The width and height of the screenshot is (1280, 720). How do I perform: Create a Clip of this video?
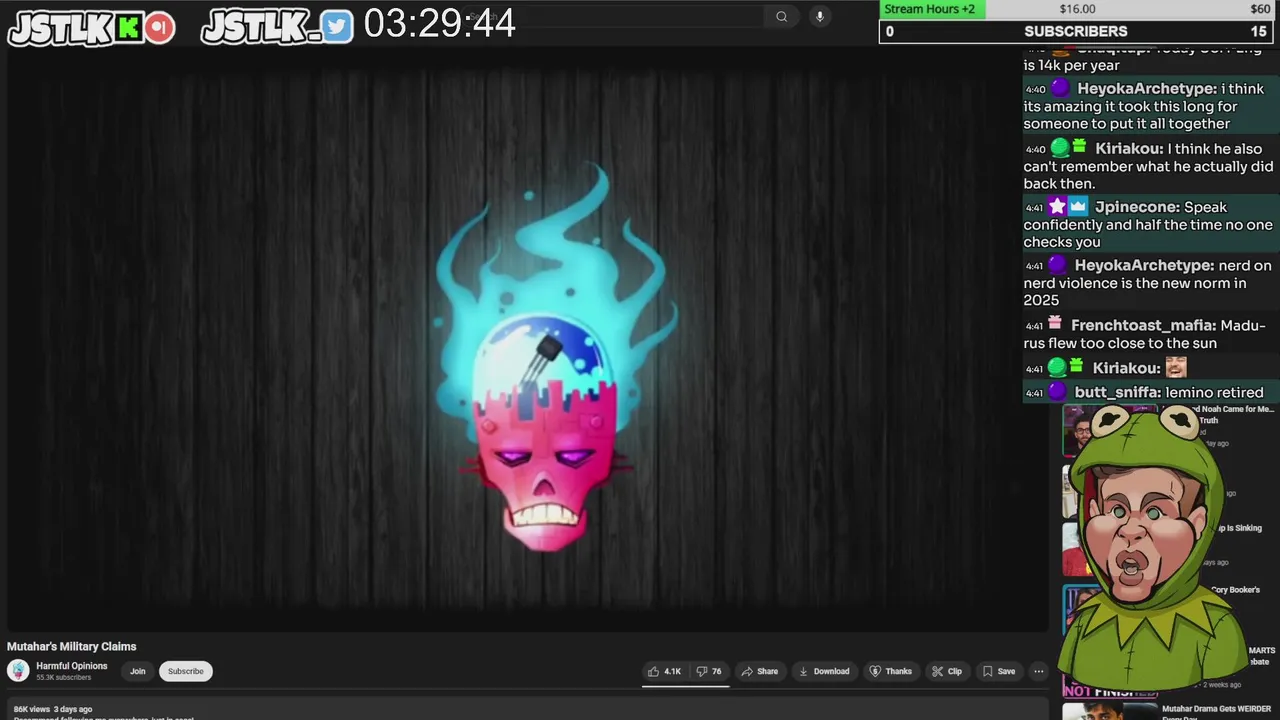(x=947, y=671)
